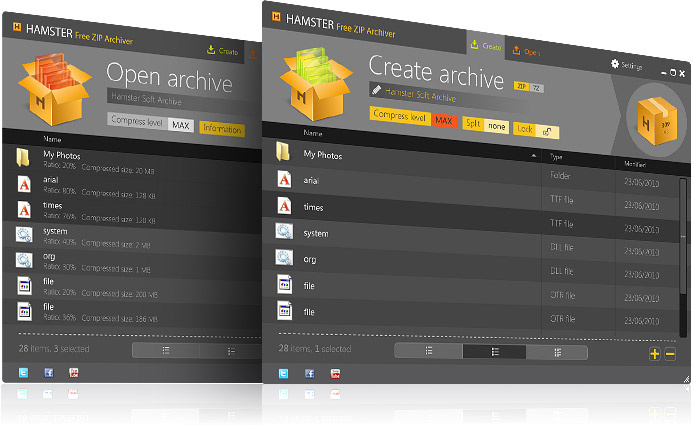This screenshot has width=694, height=425.
Task: Click system file icon in Open archive window
Action: (24, 234)
